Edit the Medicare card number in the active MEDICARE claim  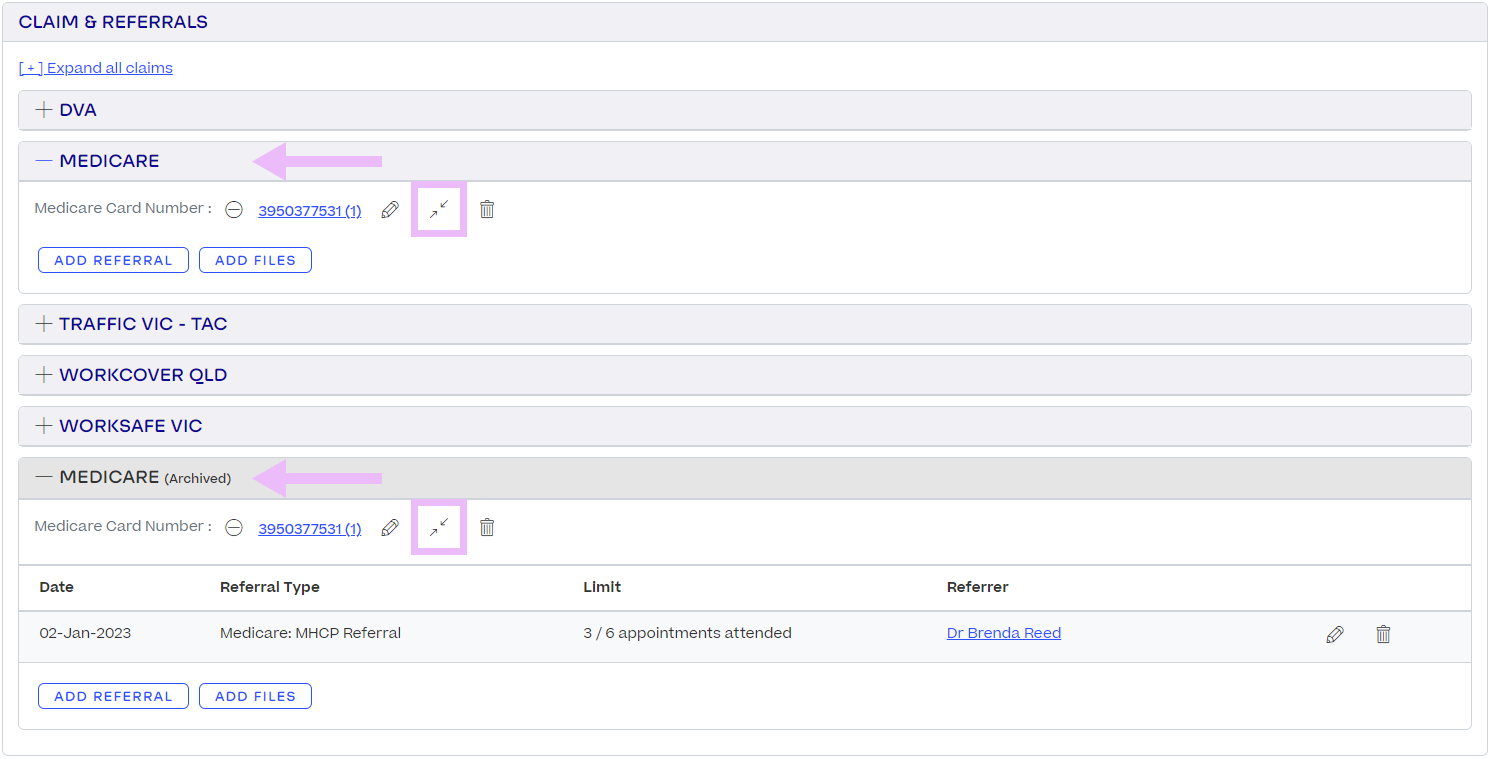pos(390,209)
